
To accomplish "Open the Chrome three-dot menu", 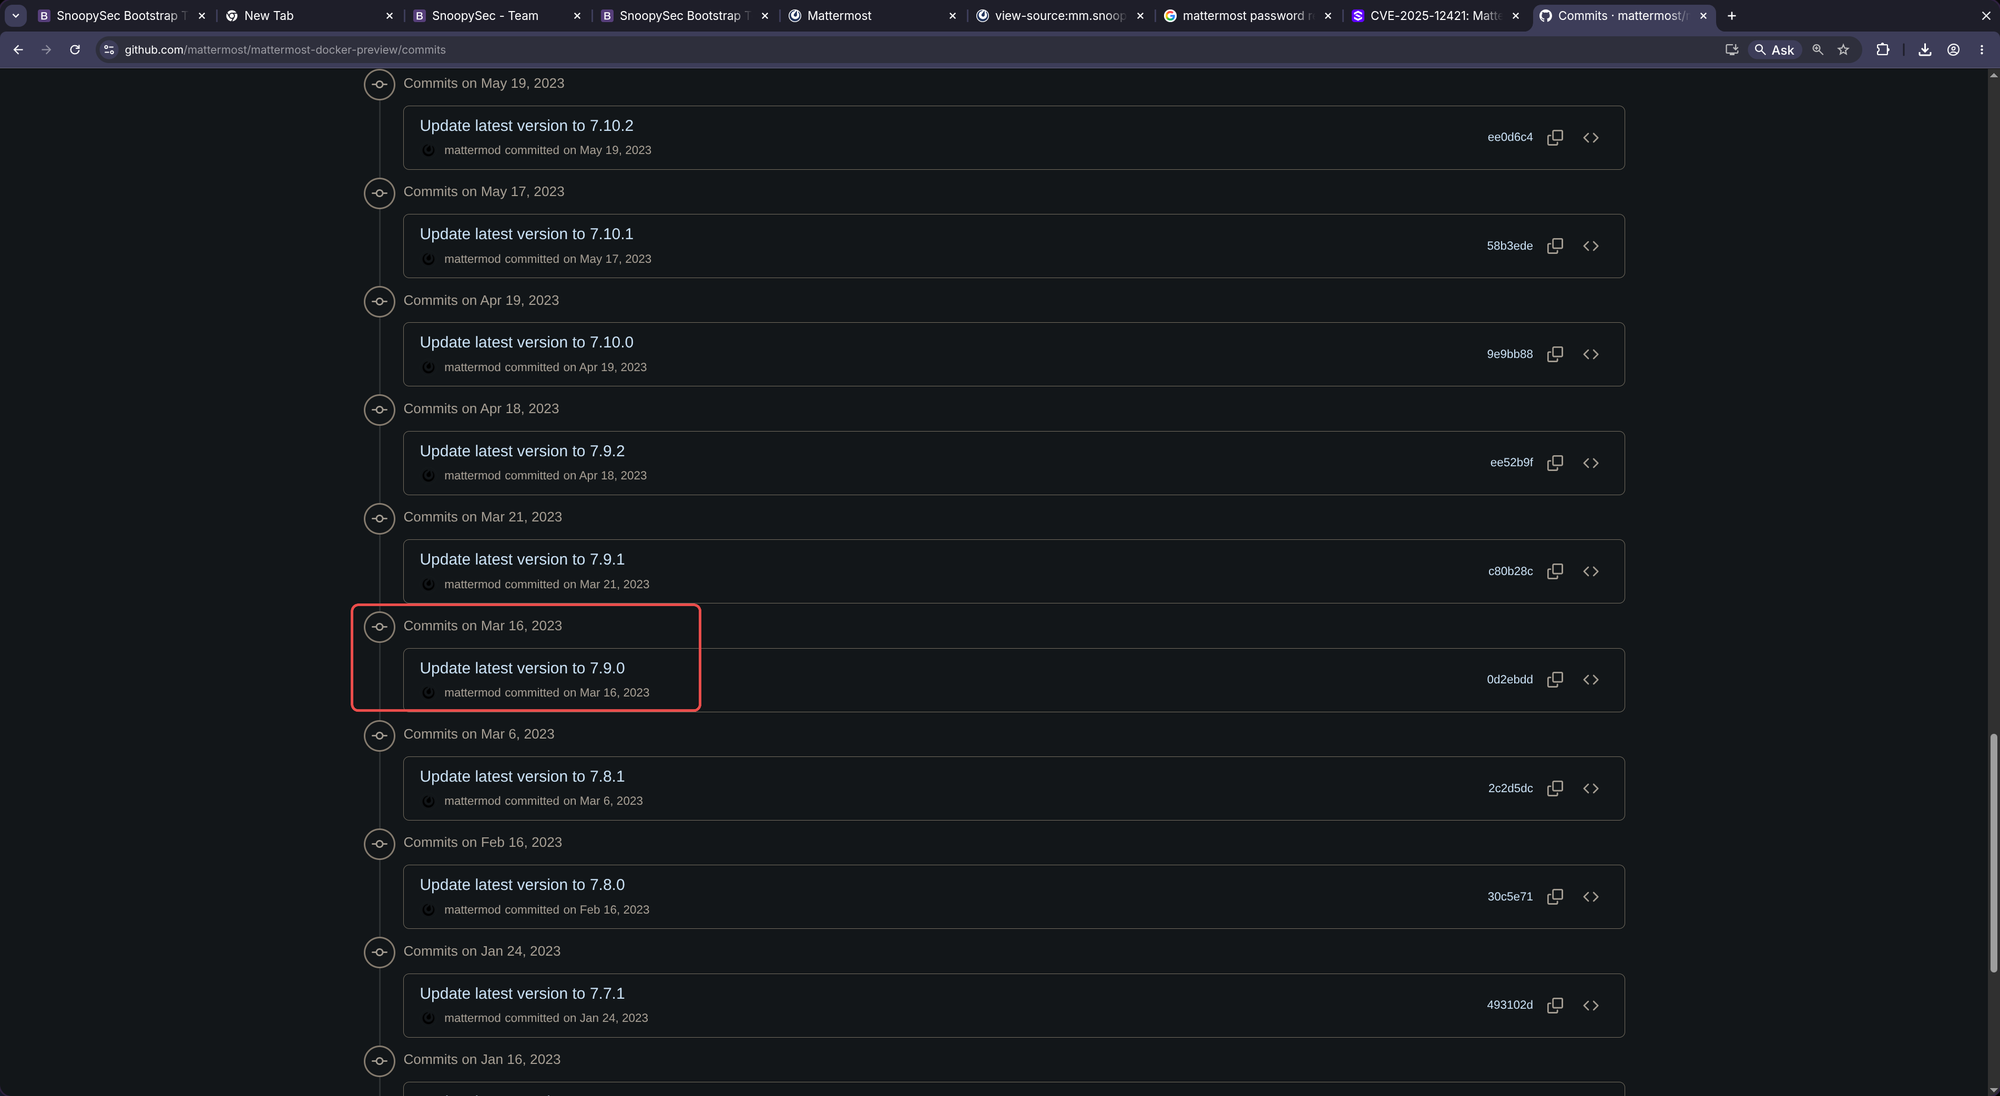I will click(1982, 50).
